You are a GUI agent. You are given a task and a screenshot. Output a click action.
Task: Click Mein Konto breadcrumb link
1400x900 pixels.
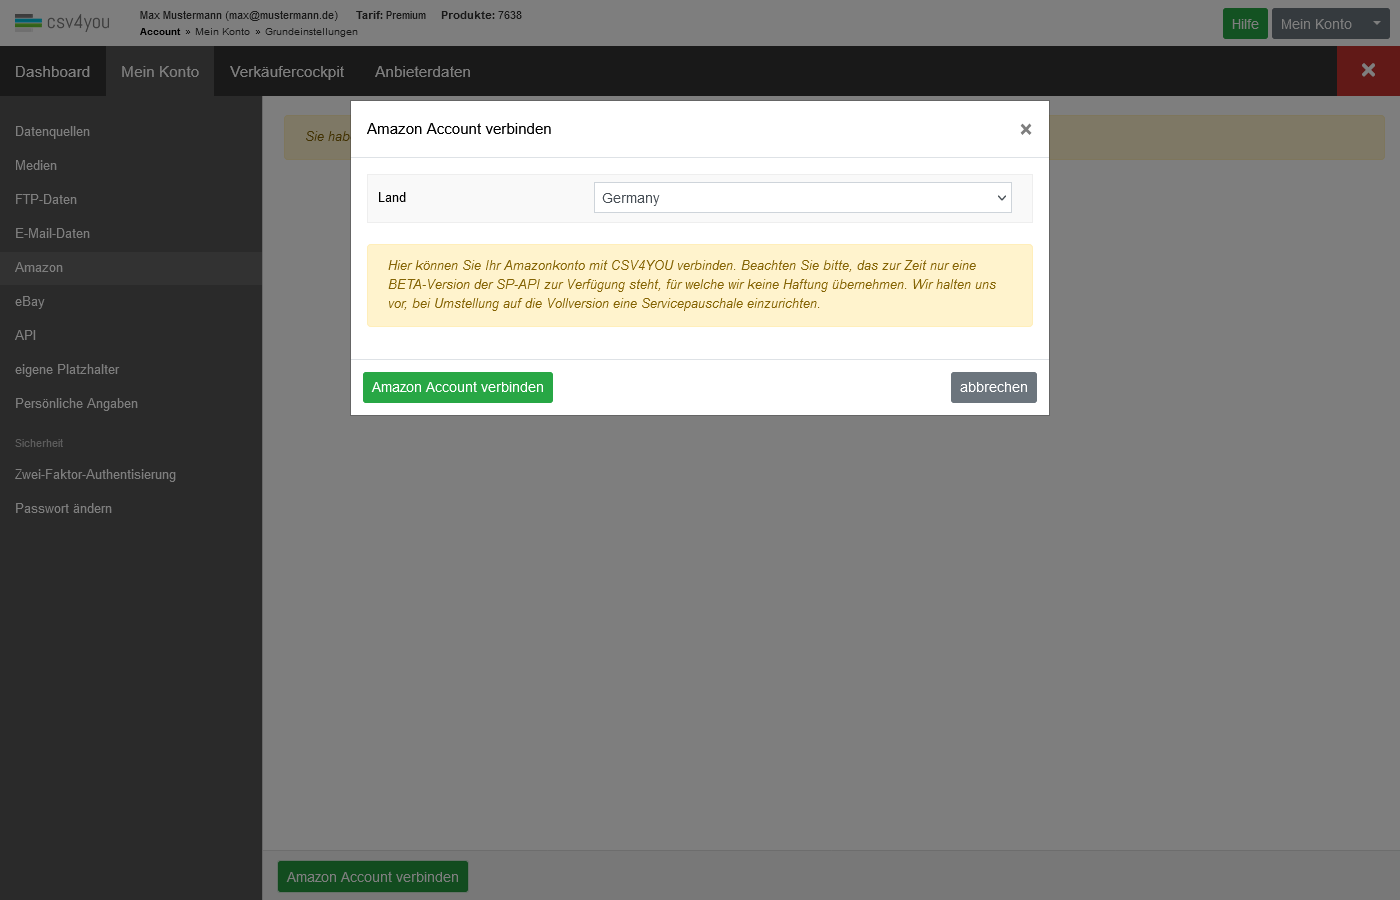[x=222, y=32]
